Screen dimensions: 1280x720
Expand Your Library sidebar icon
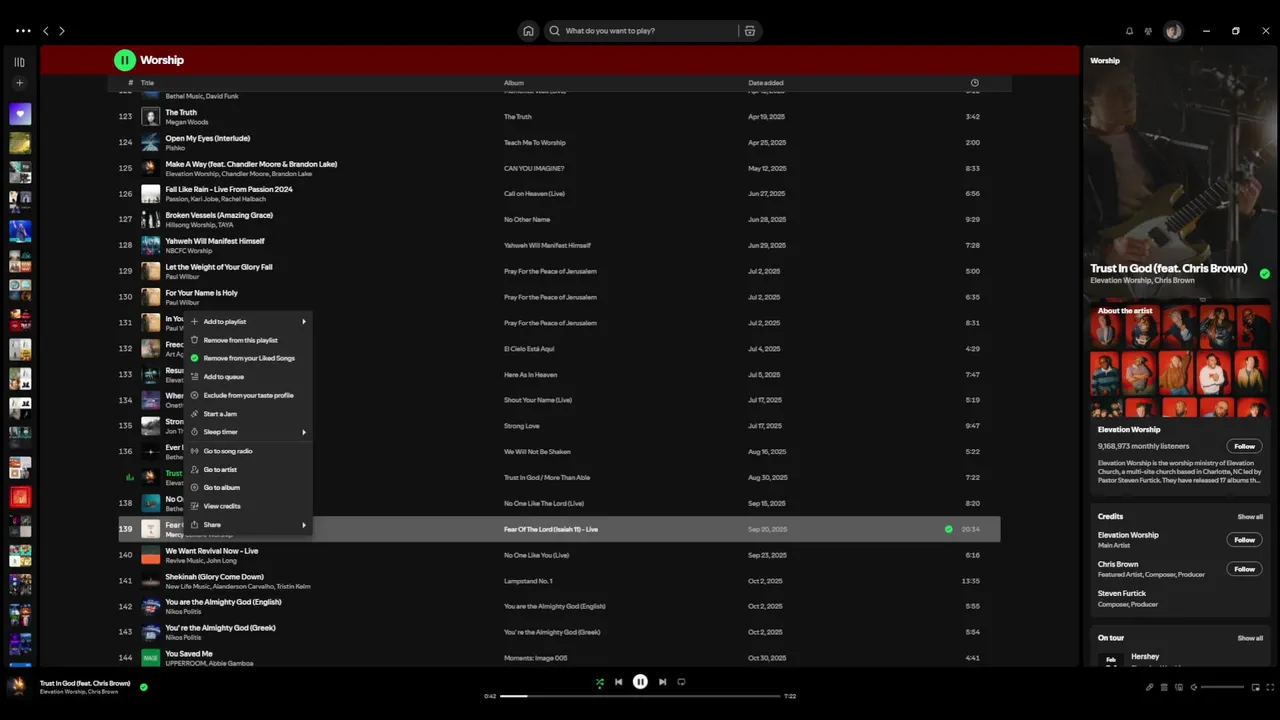click(x=19, y=62)
